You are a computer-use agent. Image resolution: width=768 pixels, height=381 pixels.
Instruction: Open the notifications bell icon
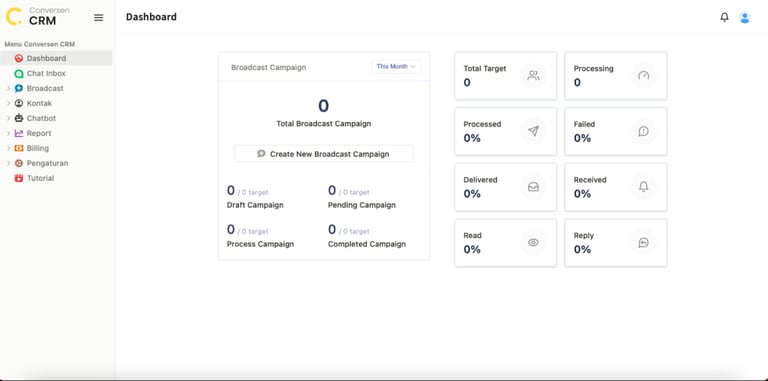(x=724, y=17)
